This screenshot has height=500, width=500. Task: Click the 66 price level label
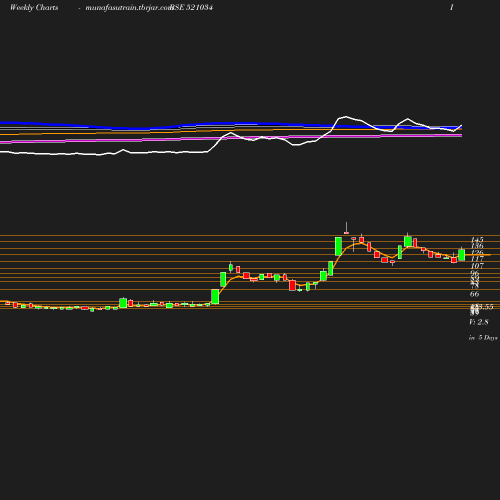click(x=474, y=294)
